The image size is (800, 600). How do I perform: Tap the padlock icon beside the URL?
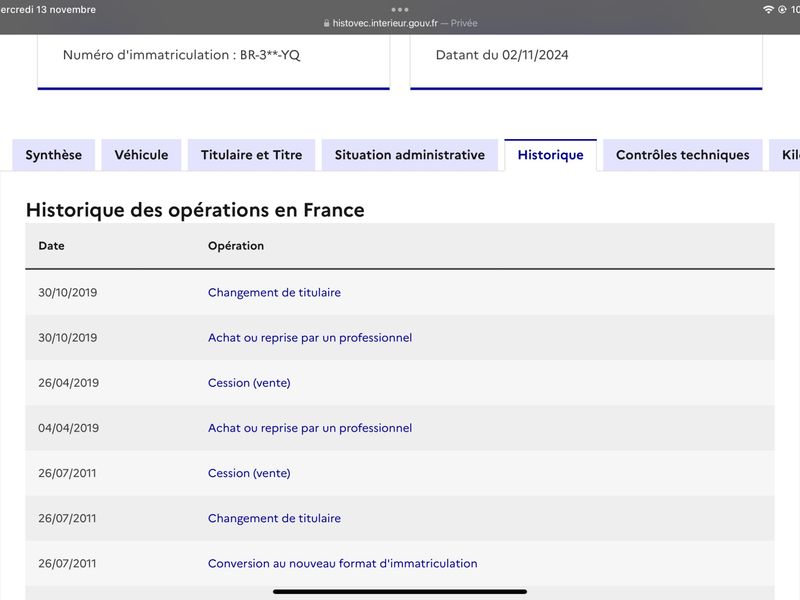pos(327,23)
